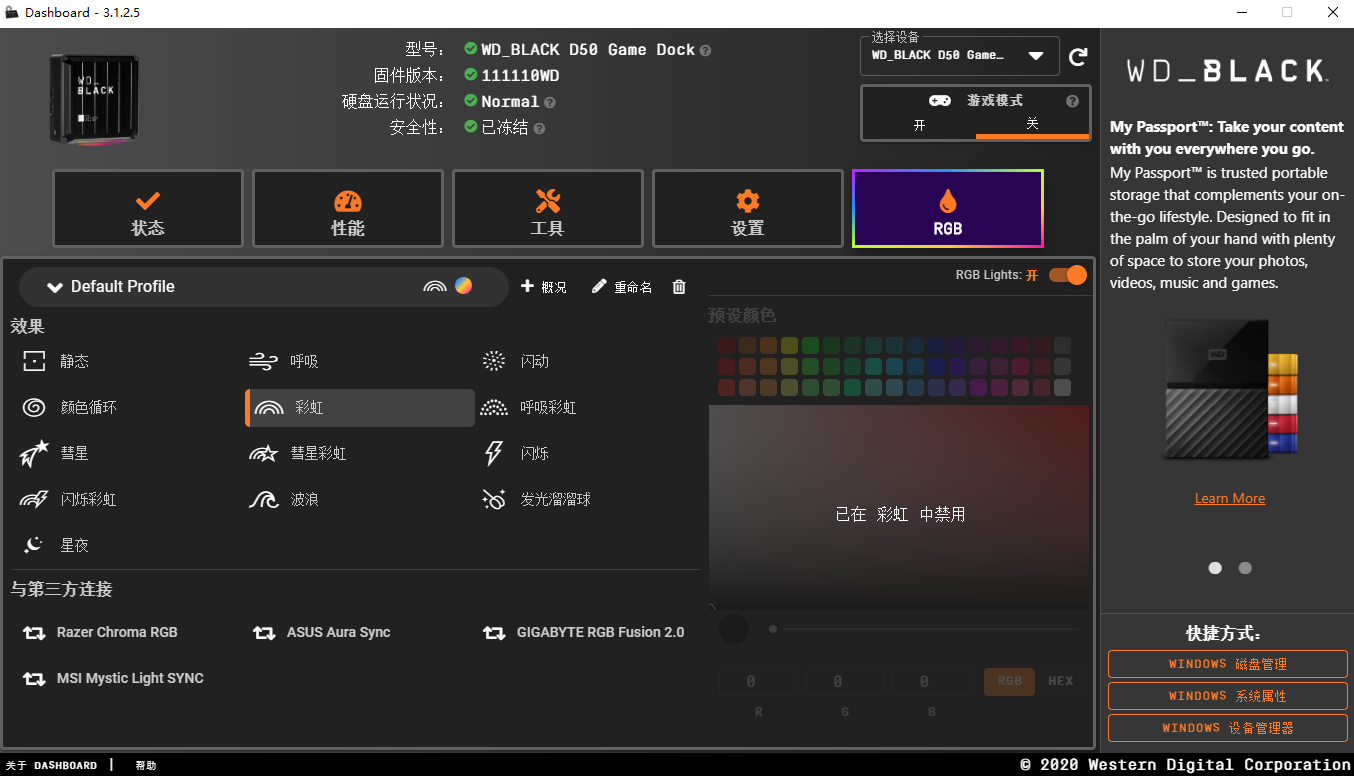This screenshot has height=776, width=1354.
Task: Set game mode to 关 off
Action: [1032, 125]
